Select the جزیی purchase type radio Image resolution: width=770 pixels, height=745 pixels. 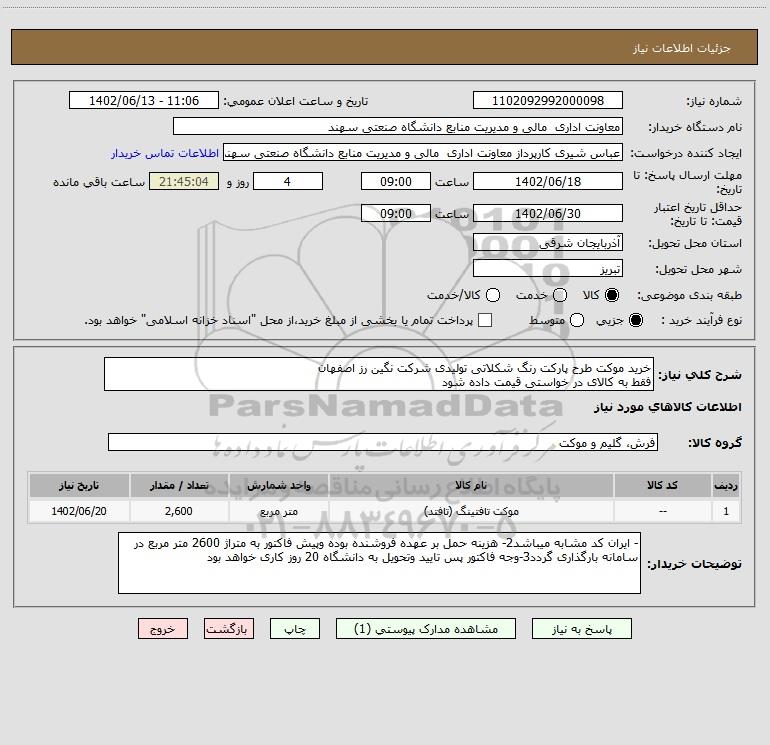tap(636, 320)
